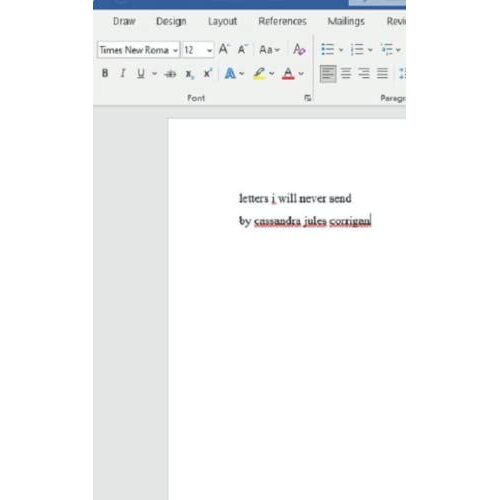500x500 pixels.
Task: Decrease font size with shrink icon
Action: 243,49
